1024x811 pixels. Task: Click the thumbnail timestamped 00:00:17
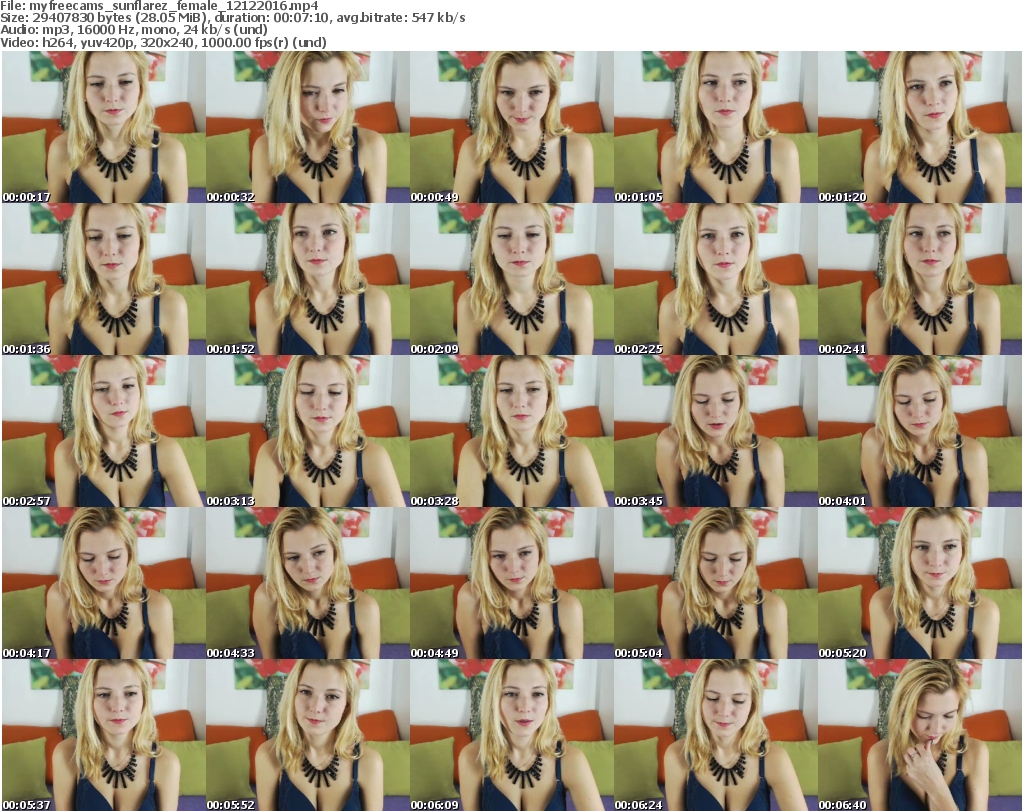104,127
